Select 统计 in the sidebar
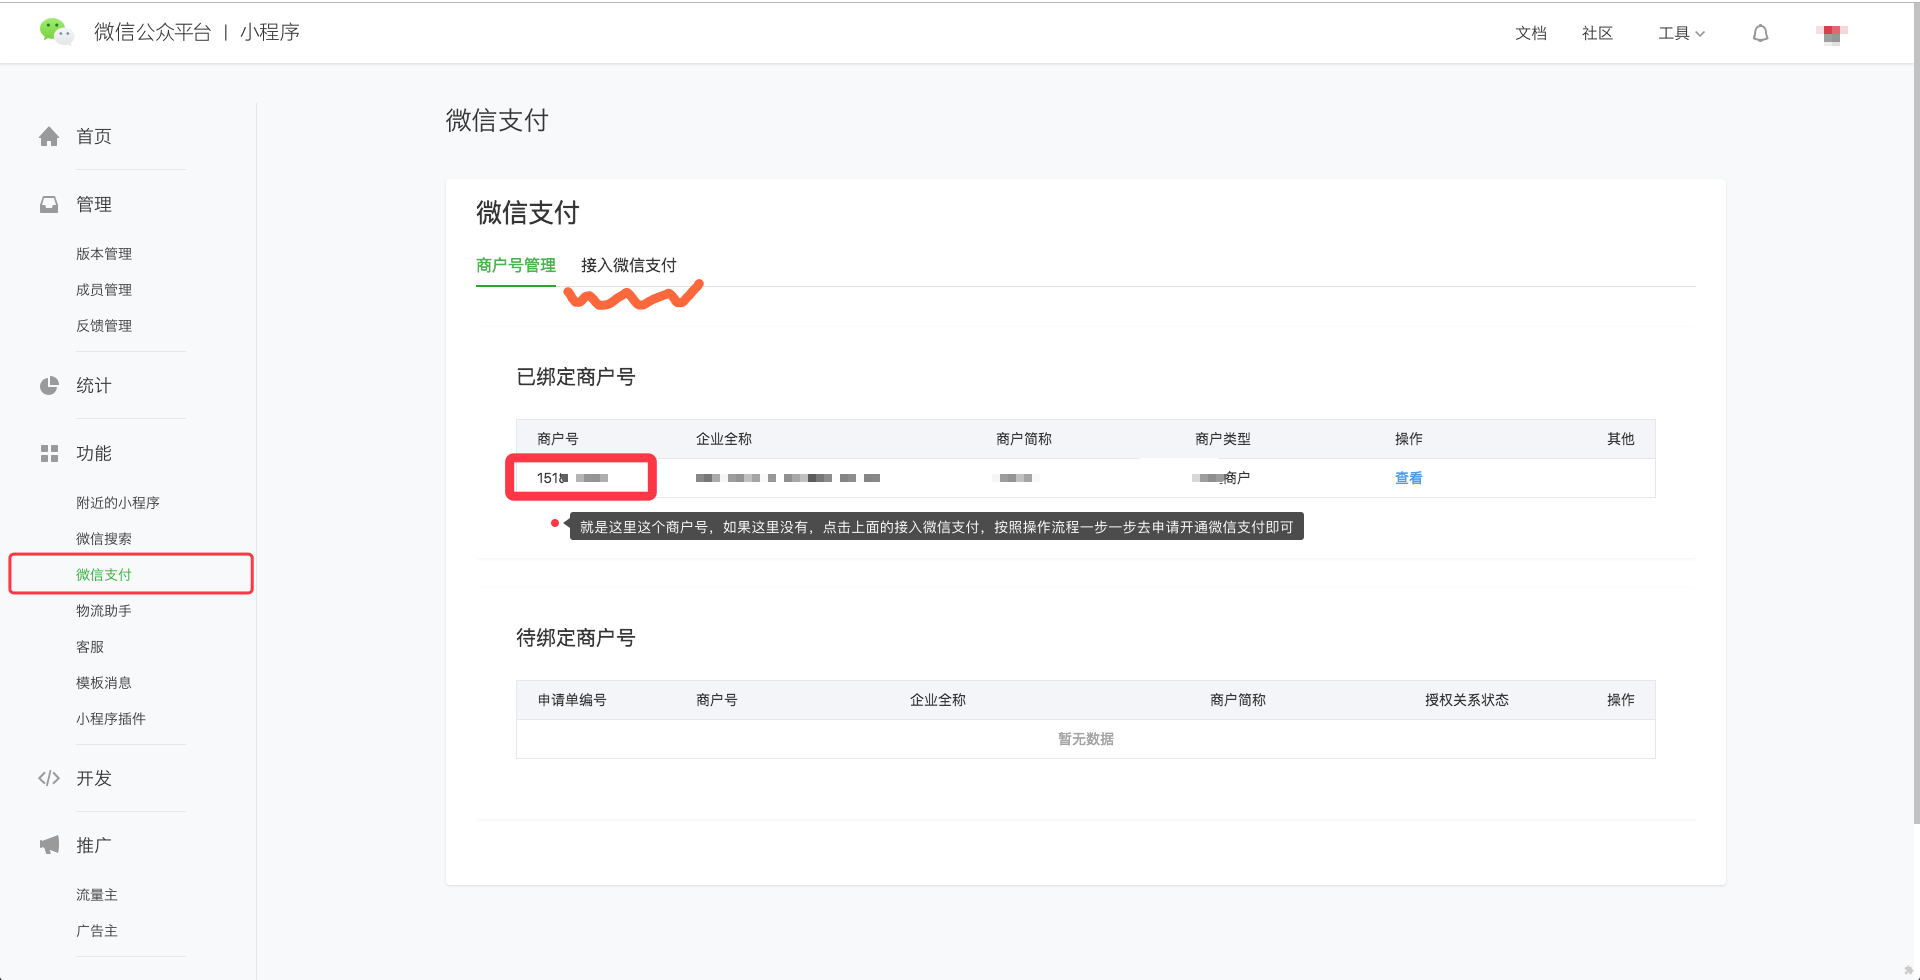Screen dimensions: 1920x980 94,386
